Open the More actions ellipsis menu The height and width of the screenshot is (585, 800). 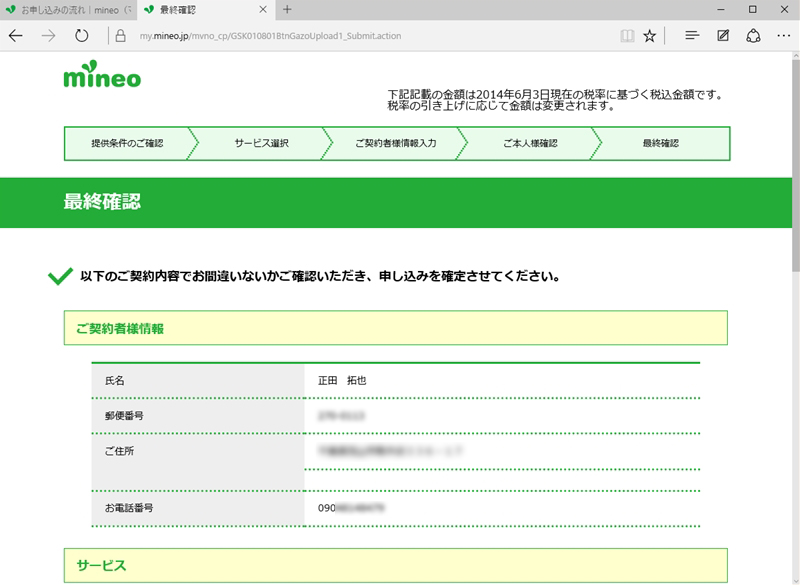783,36
